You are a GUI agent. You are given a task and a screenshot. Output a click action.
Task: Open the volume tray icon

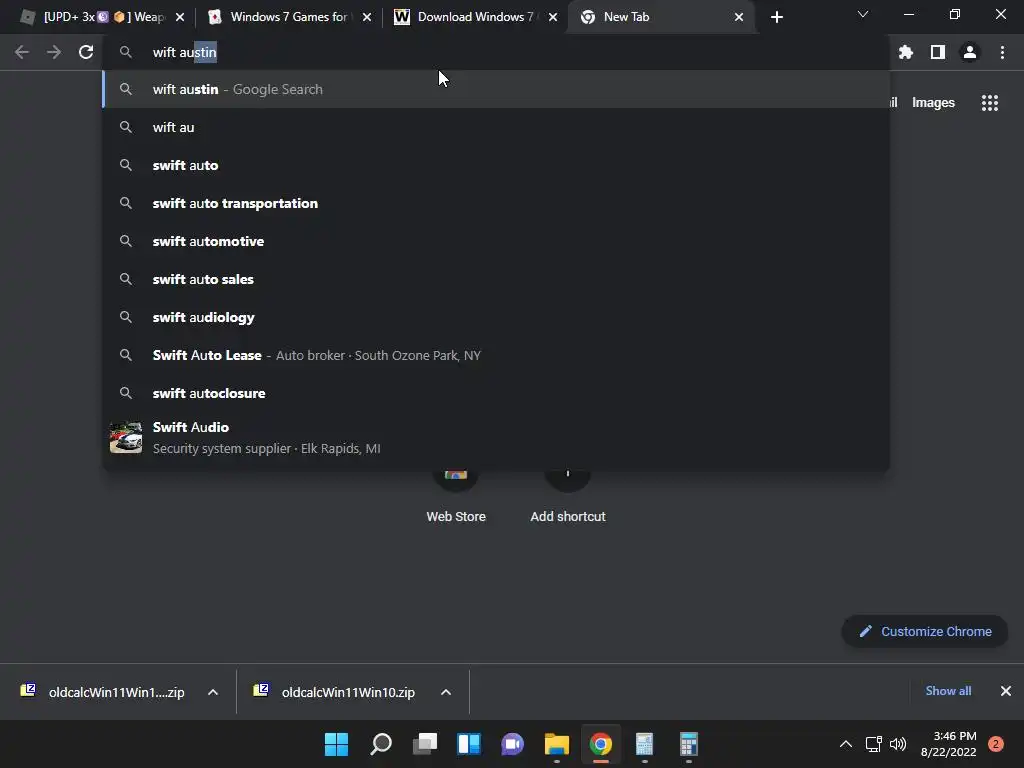point(898,744)
